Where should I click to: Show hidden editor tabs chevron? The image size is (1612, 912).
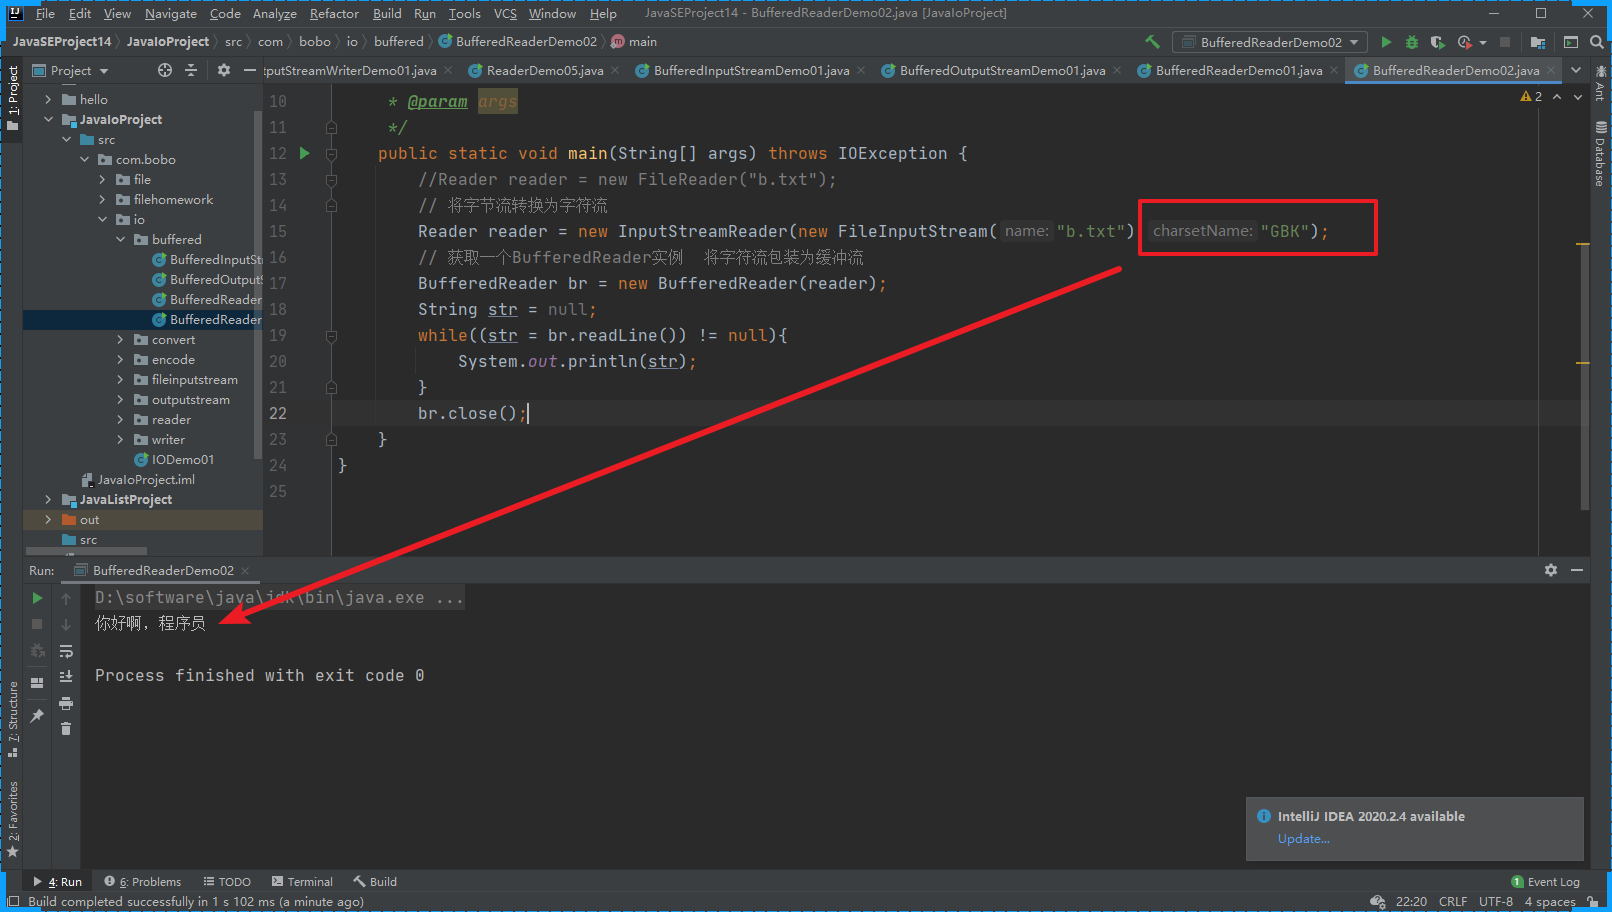click(1576, 70)
